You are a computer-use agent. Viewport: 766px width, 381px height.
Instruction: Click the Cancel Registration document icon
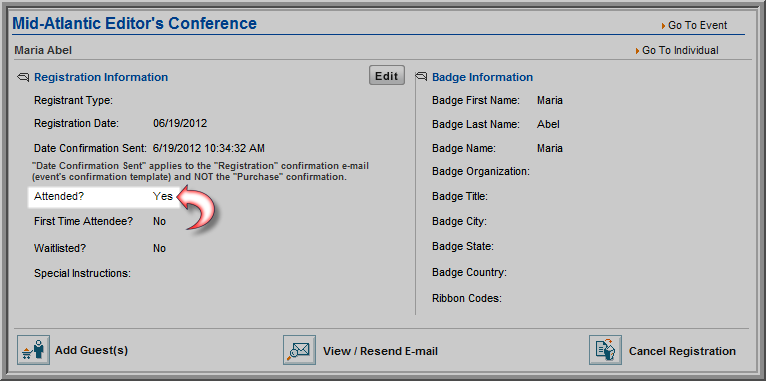(605, 350)
